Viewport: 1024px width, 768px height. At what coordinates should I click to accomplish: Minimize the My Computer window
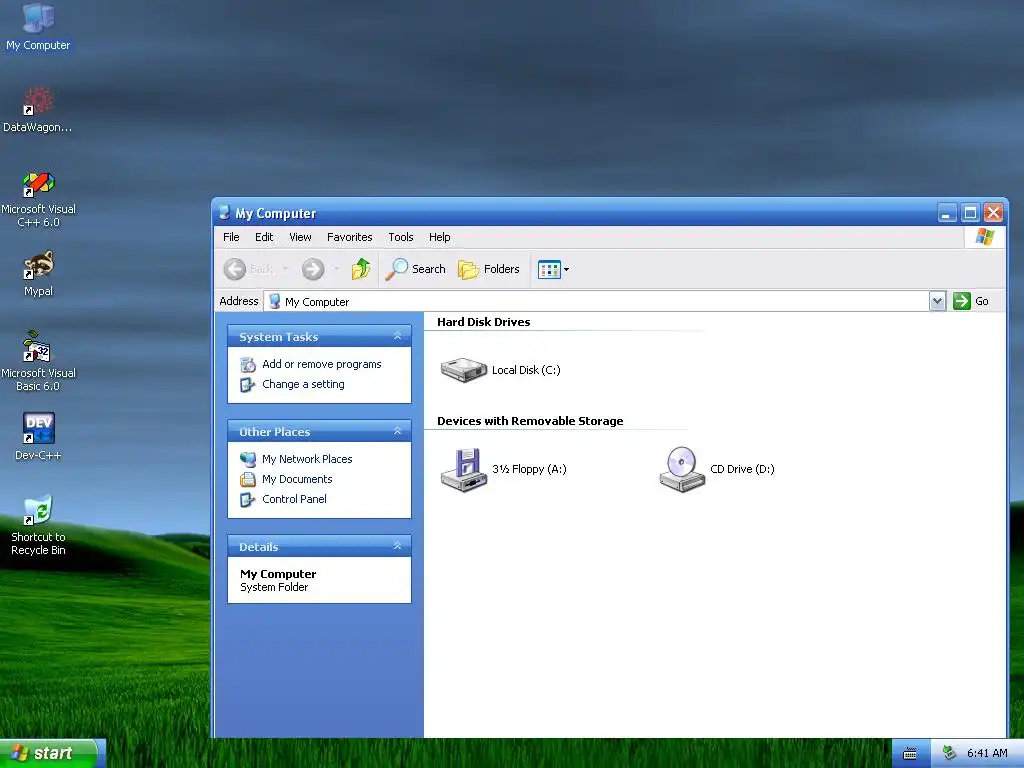(946, 212)
